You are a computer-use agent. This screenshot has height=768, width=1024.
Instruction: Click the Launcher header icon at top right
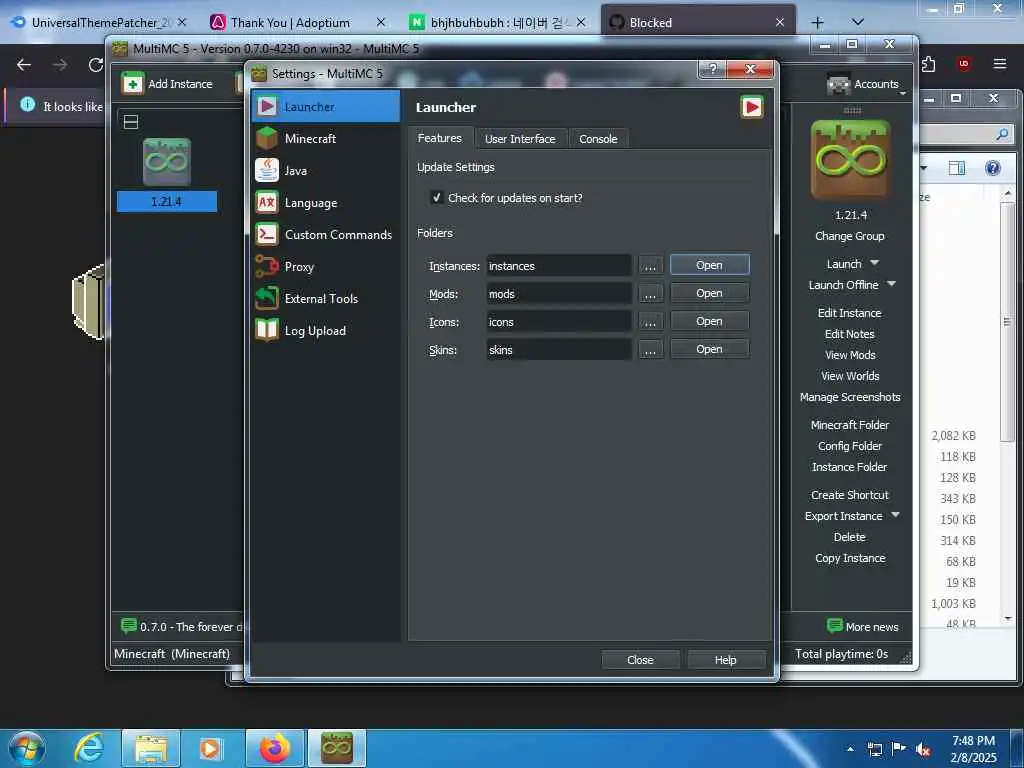click(x=752, y=107)
